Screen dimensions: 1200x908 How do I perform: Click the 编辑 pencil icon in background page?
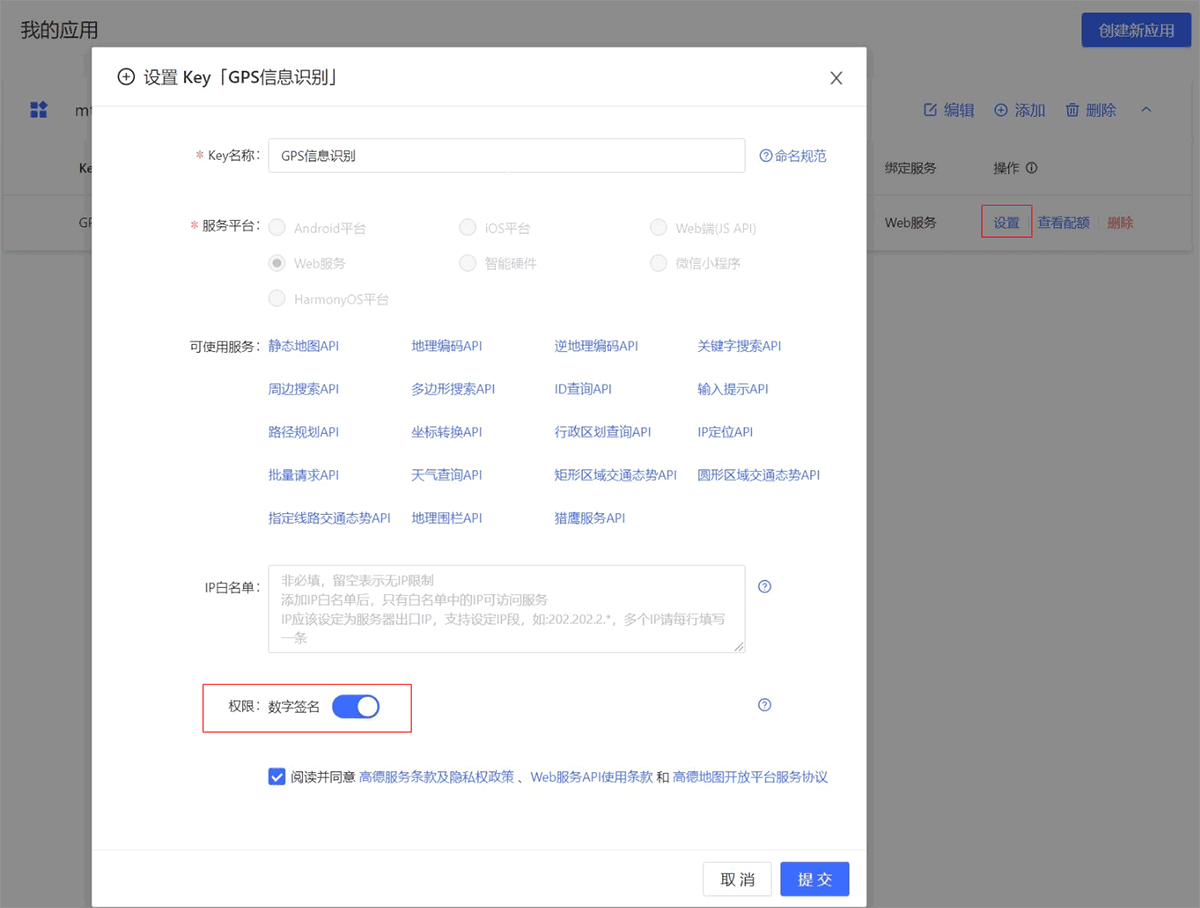pos(930,110)
